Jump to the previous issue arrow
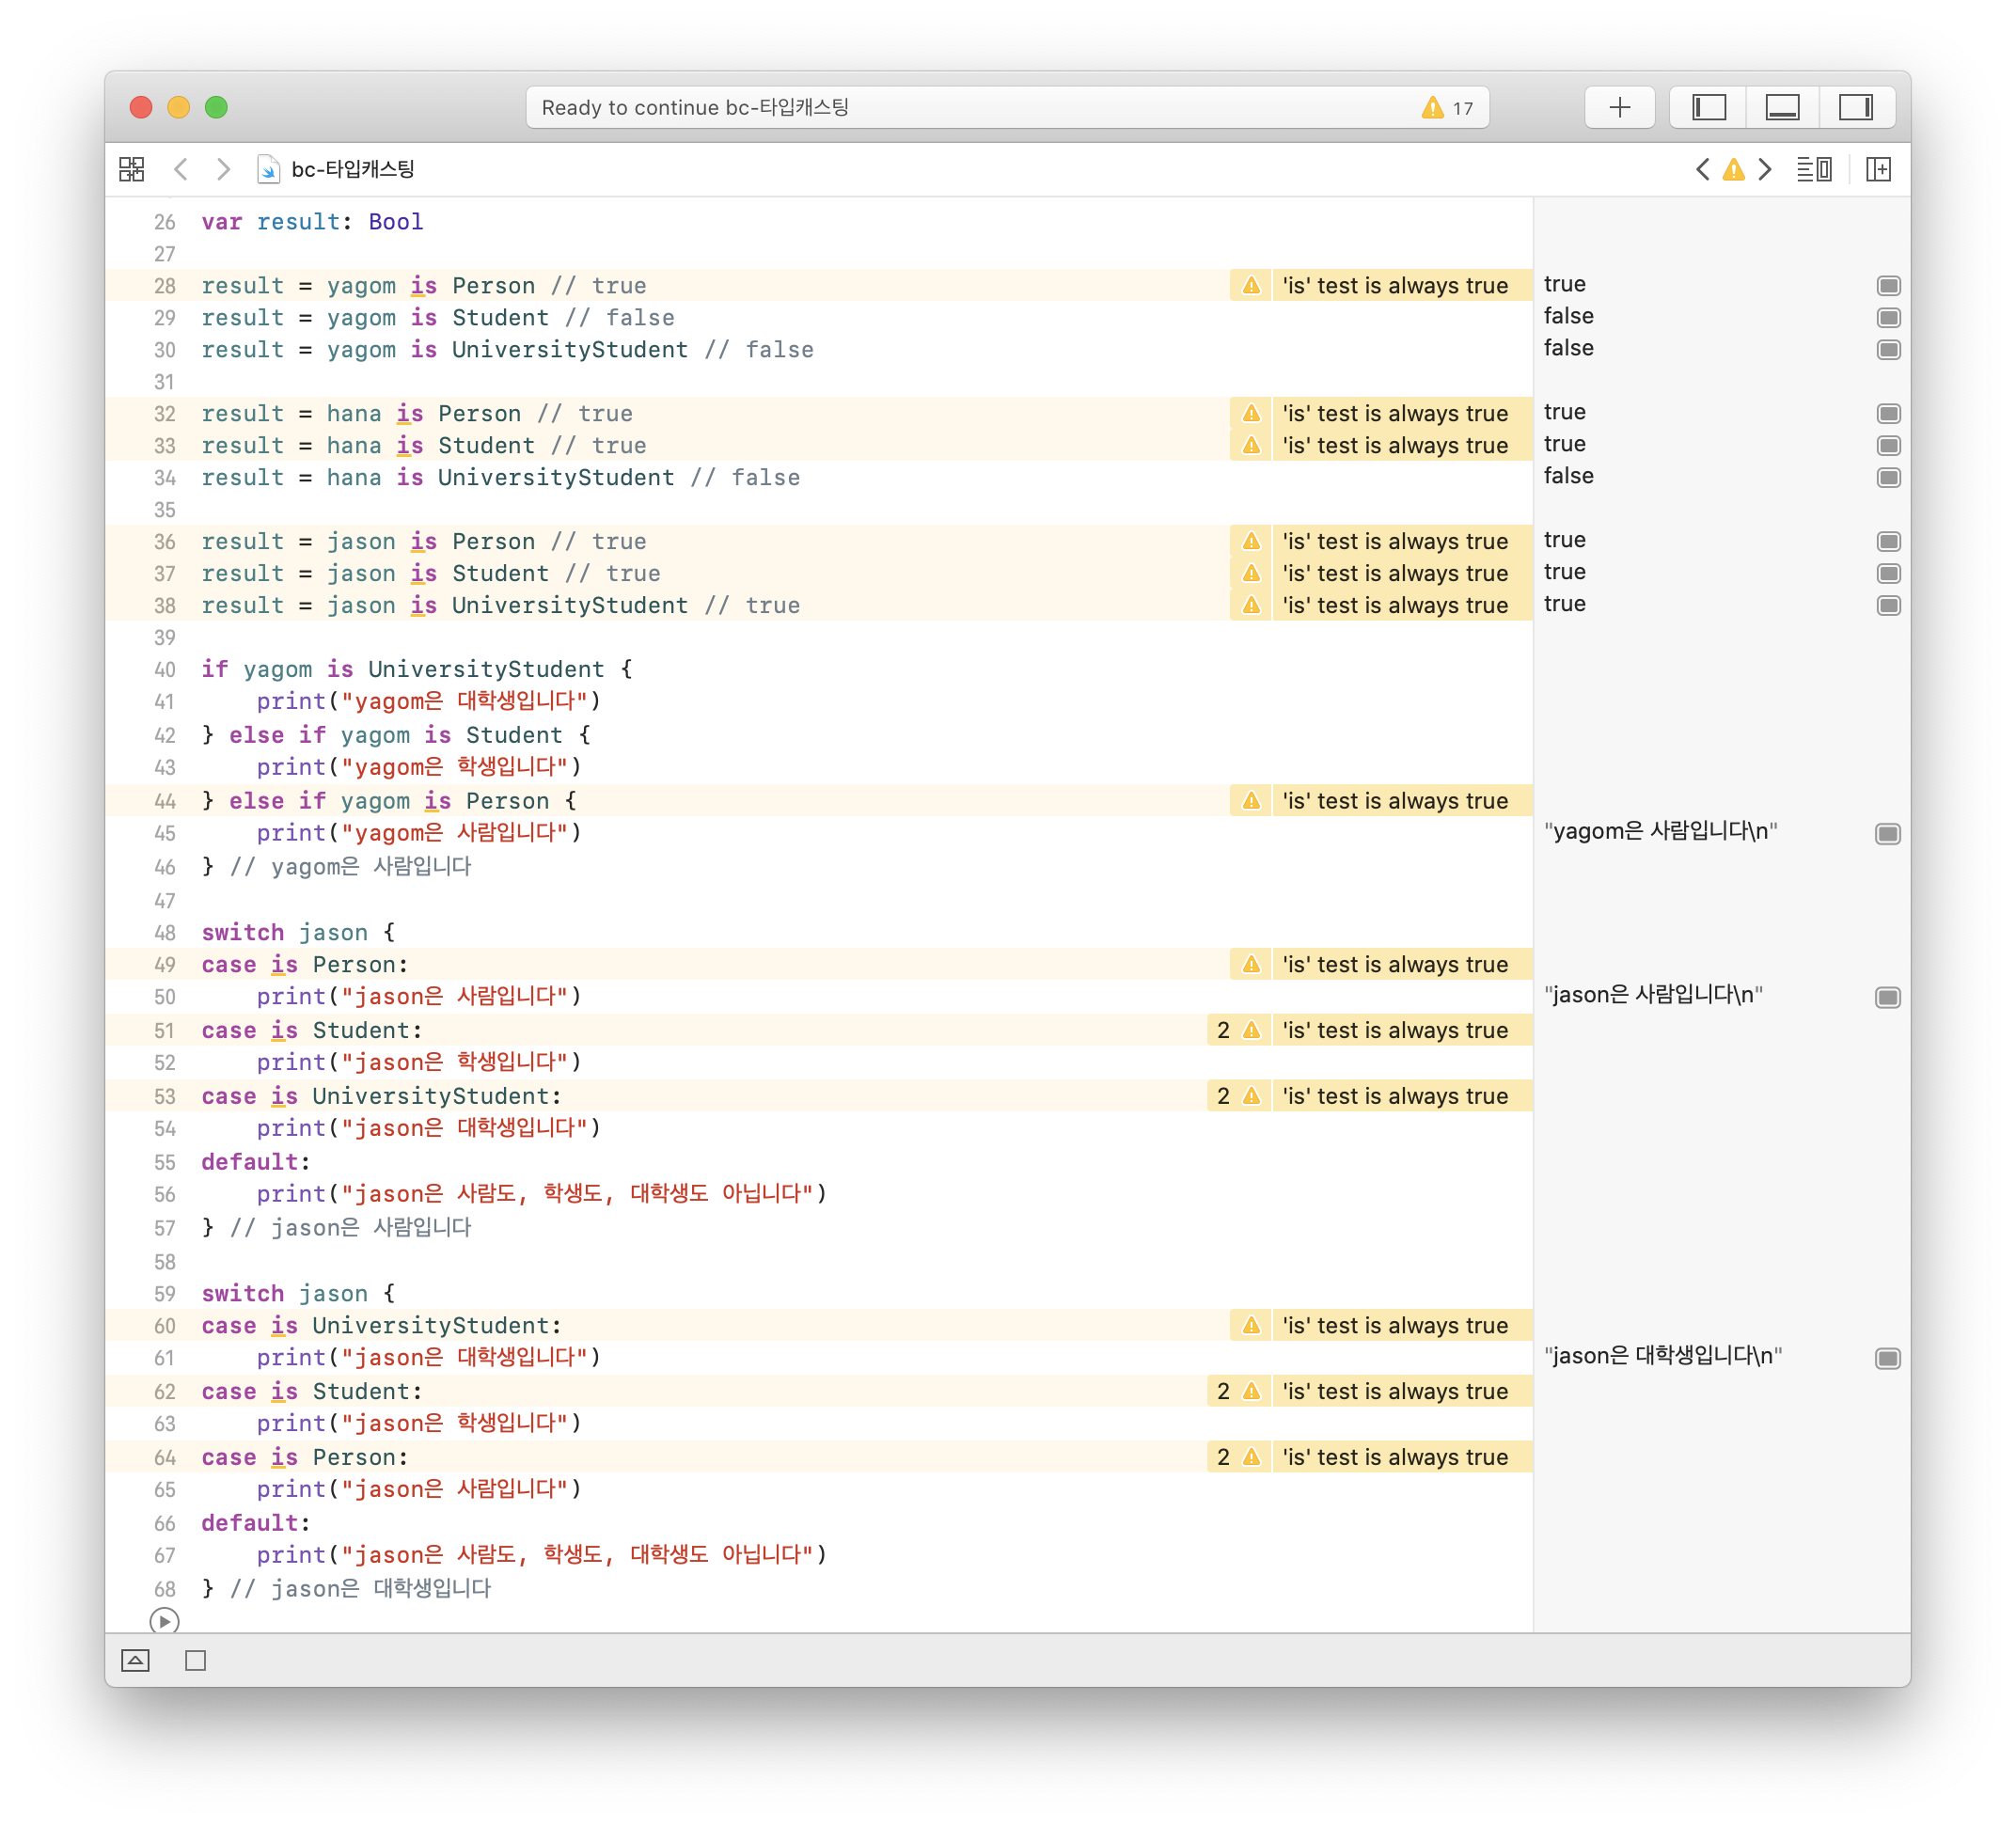Screen dimensions: 2016x1826 tap(1703, 169)
